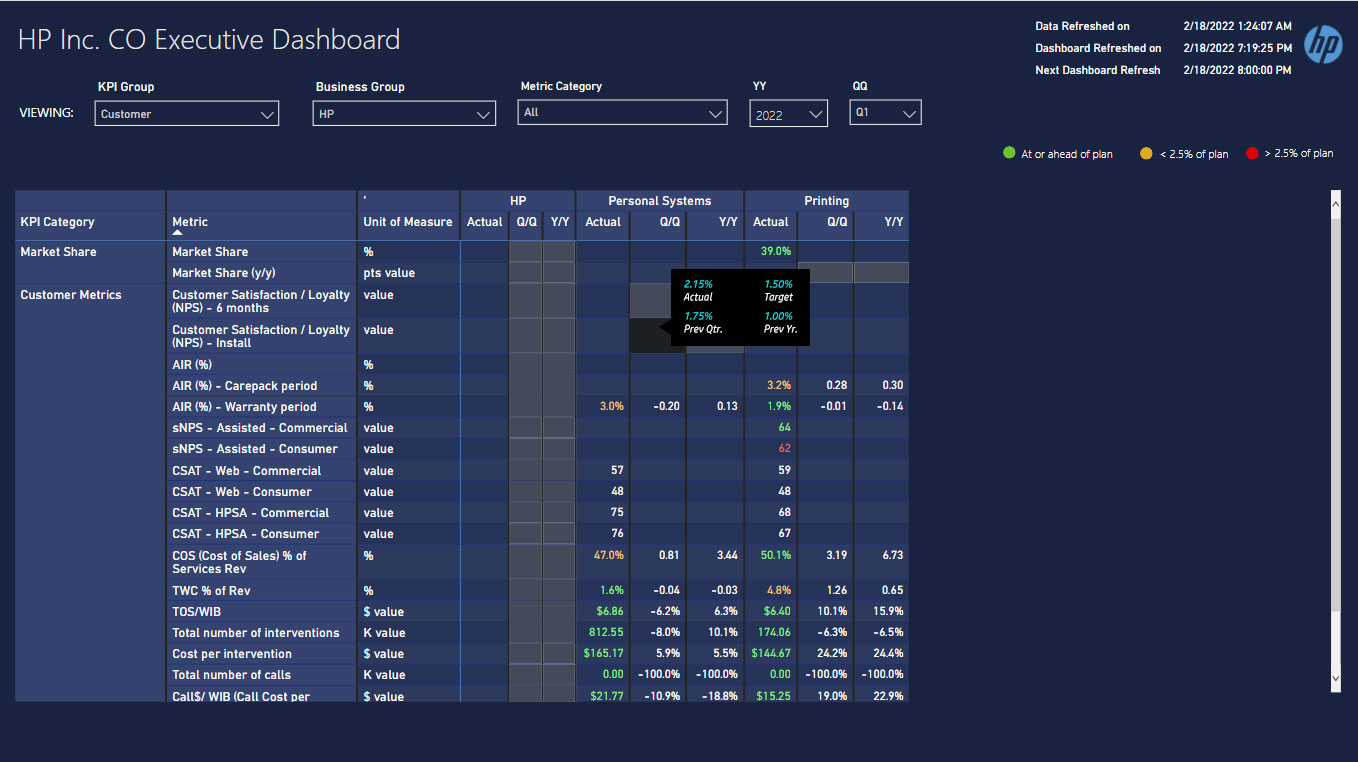Open the QQ quarter dropdown showing Q1
Screen dimensions: 1358x762
coord(886,113)
